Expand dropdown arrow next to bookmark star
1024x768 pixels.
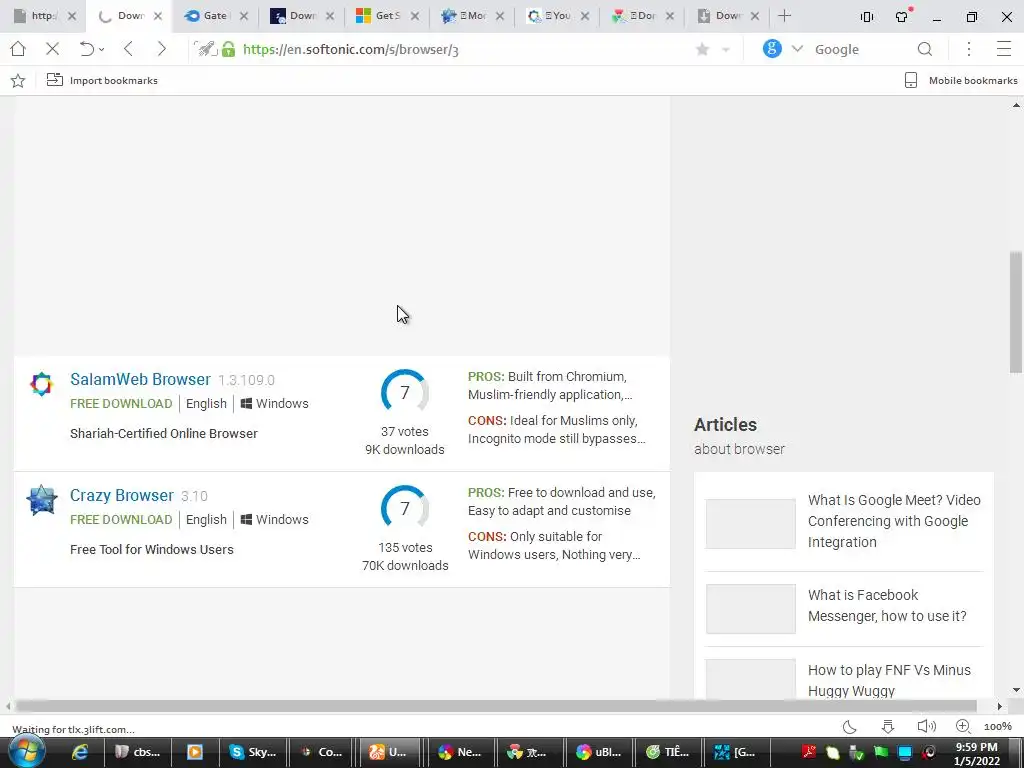coord(726,50)
